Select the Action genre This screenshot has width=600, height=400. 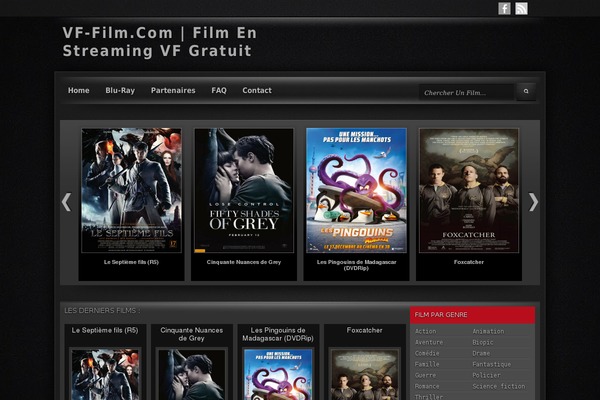click(x=426, y=331)
